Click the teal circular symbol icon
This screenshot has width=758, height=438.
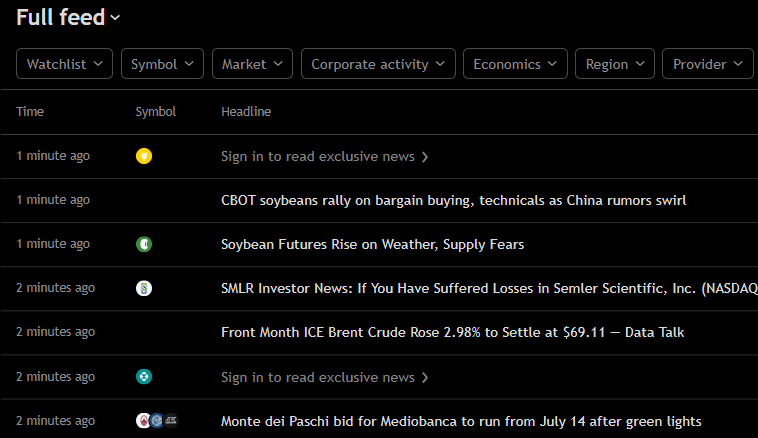pos(144,376)
